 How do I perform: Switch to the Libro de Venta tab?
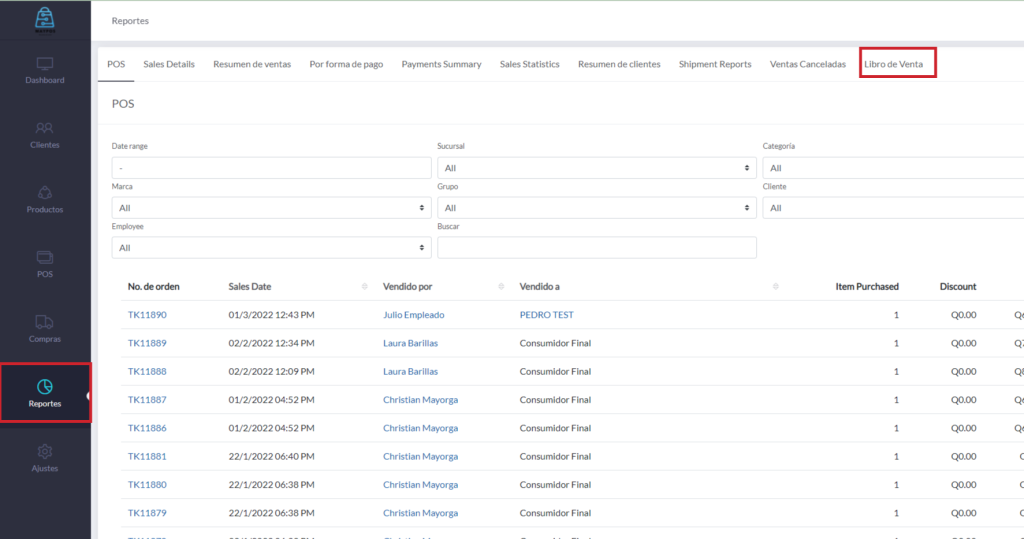coord(899,64)
